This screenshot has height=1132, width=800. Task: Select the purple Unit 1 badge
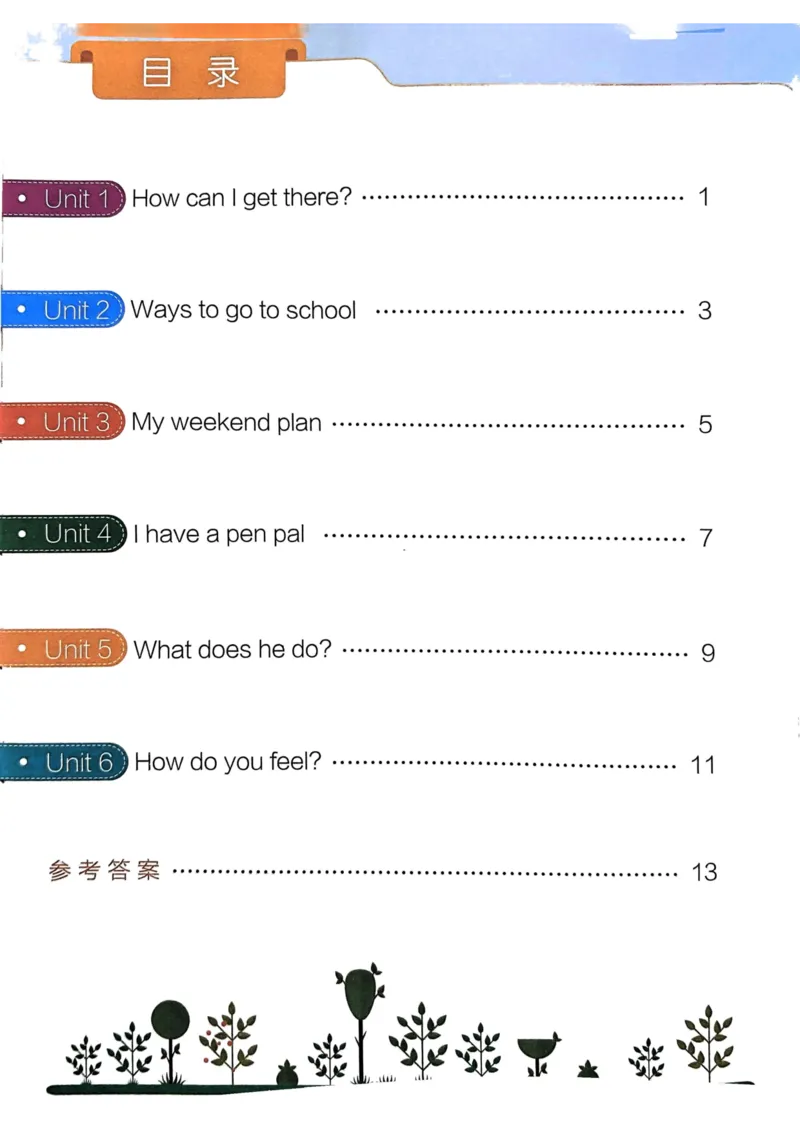(x=65, y=198)
